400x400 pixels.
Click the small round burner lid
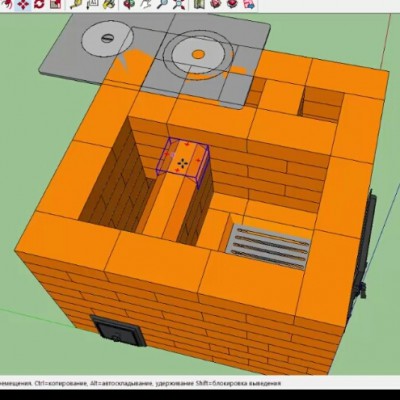click(107, 38)
